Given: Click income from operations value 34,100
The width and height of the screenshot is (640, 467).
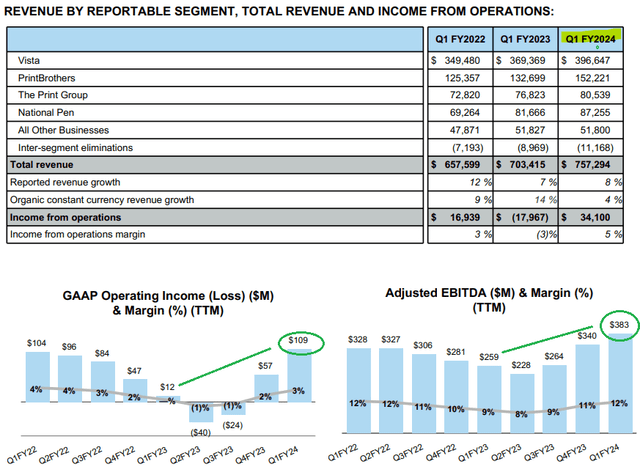Looking at the screenshot, I should coord(595,217).
